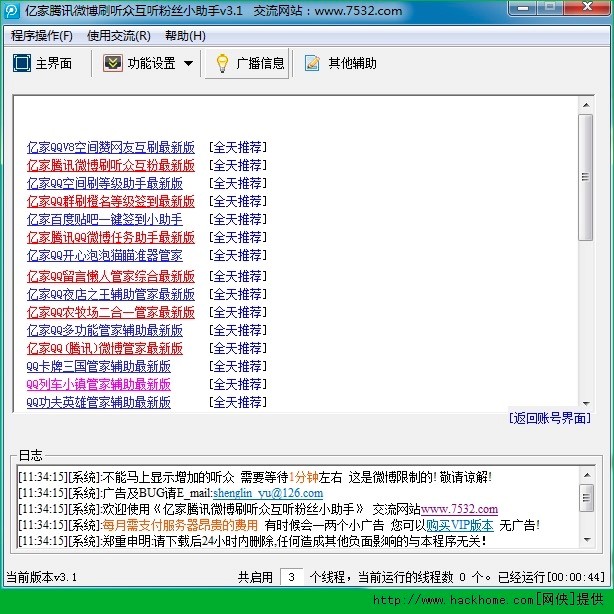The width and height of the screenshot is (614, 614).
Task: Click up arrow of log scrollbar
Action: [587, 475]
